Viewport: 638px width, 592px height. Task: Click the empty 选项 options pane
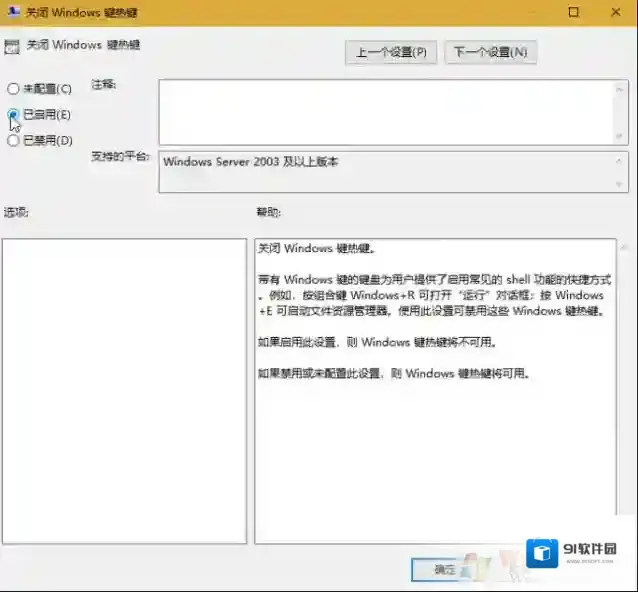[124, 390]
